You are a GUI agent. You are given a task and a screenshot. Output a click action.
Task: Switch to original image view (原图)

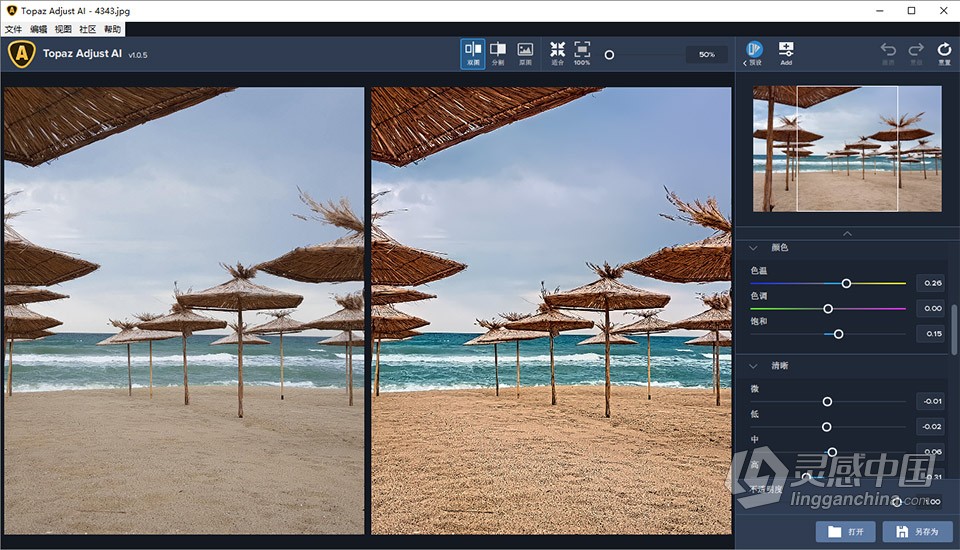525,54
